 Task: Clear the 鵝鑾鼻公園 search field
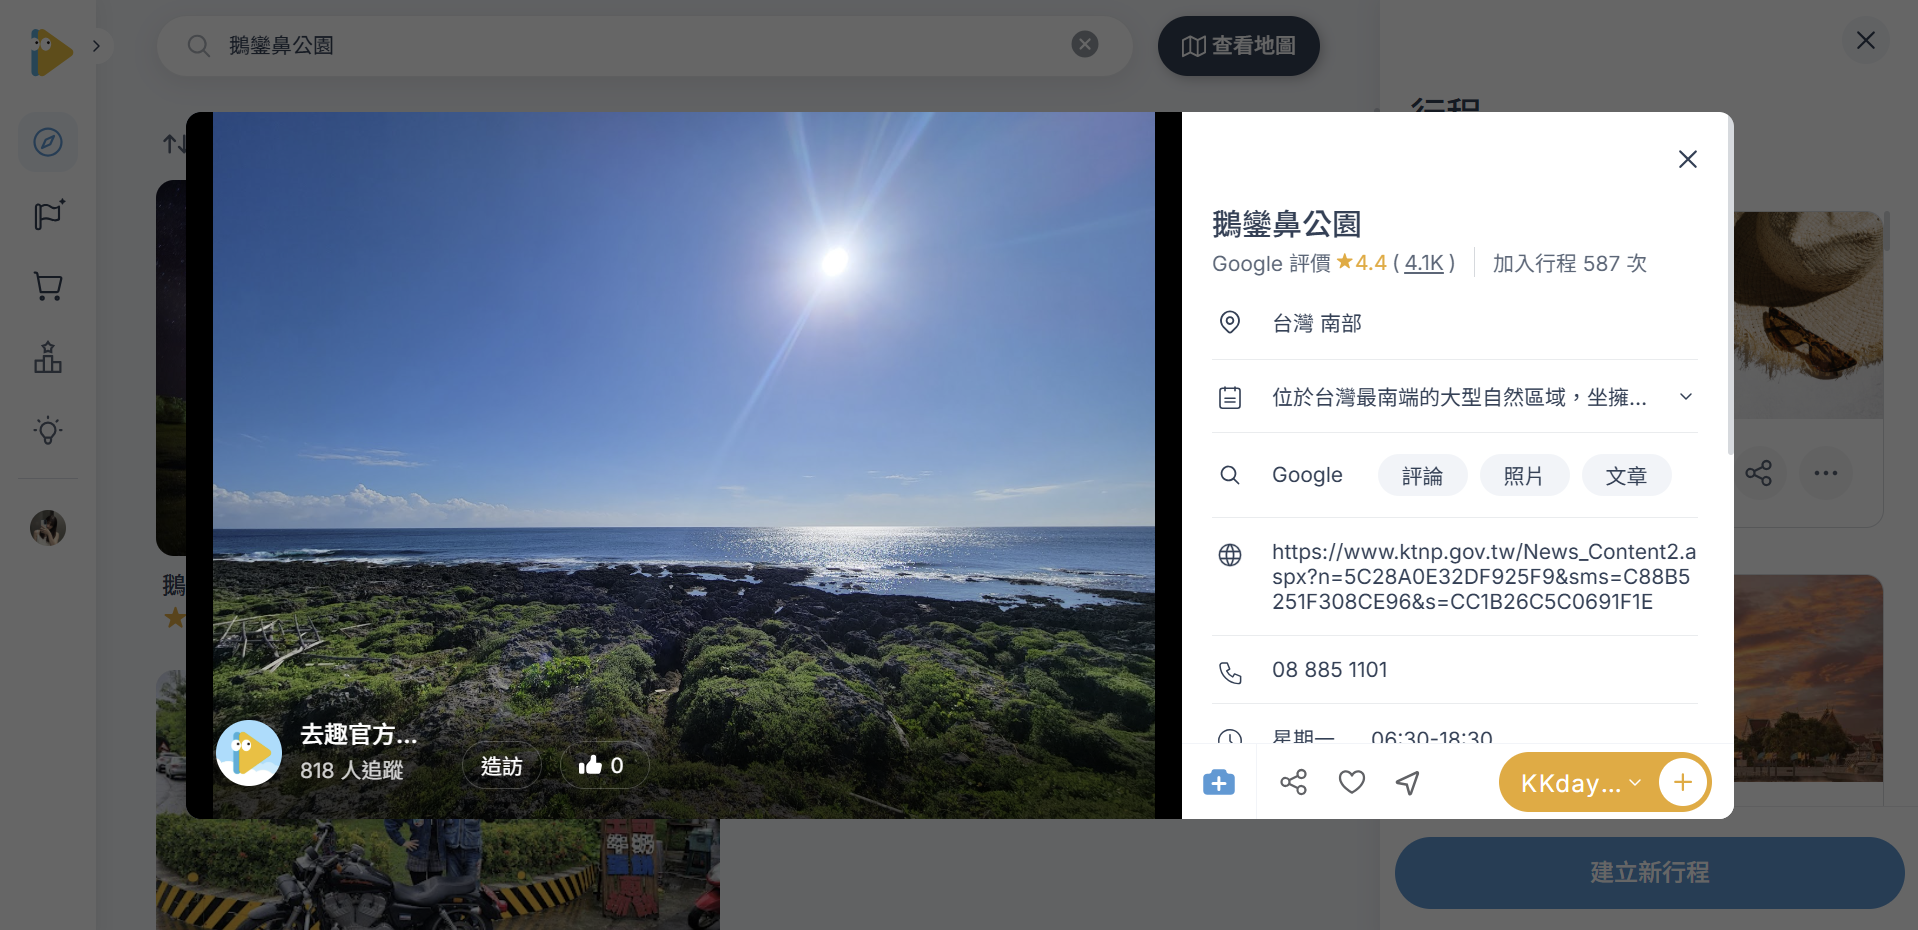point(1085,44)
